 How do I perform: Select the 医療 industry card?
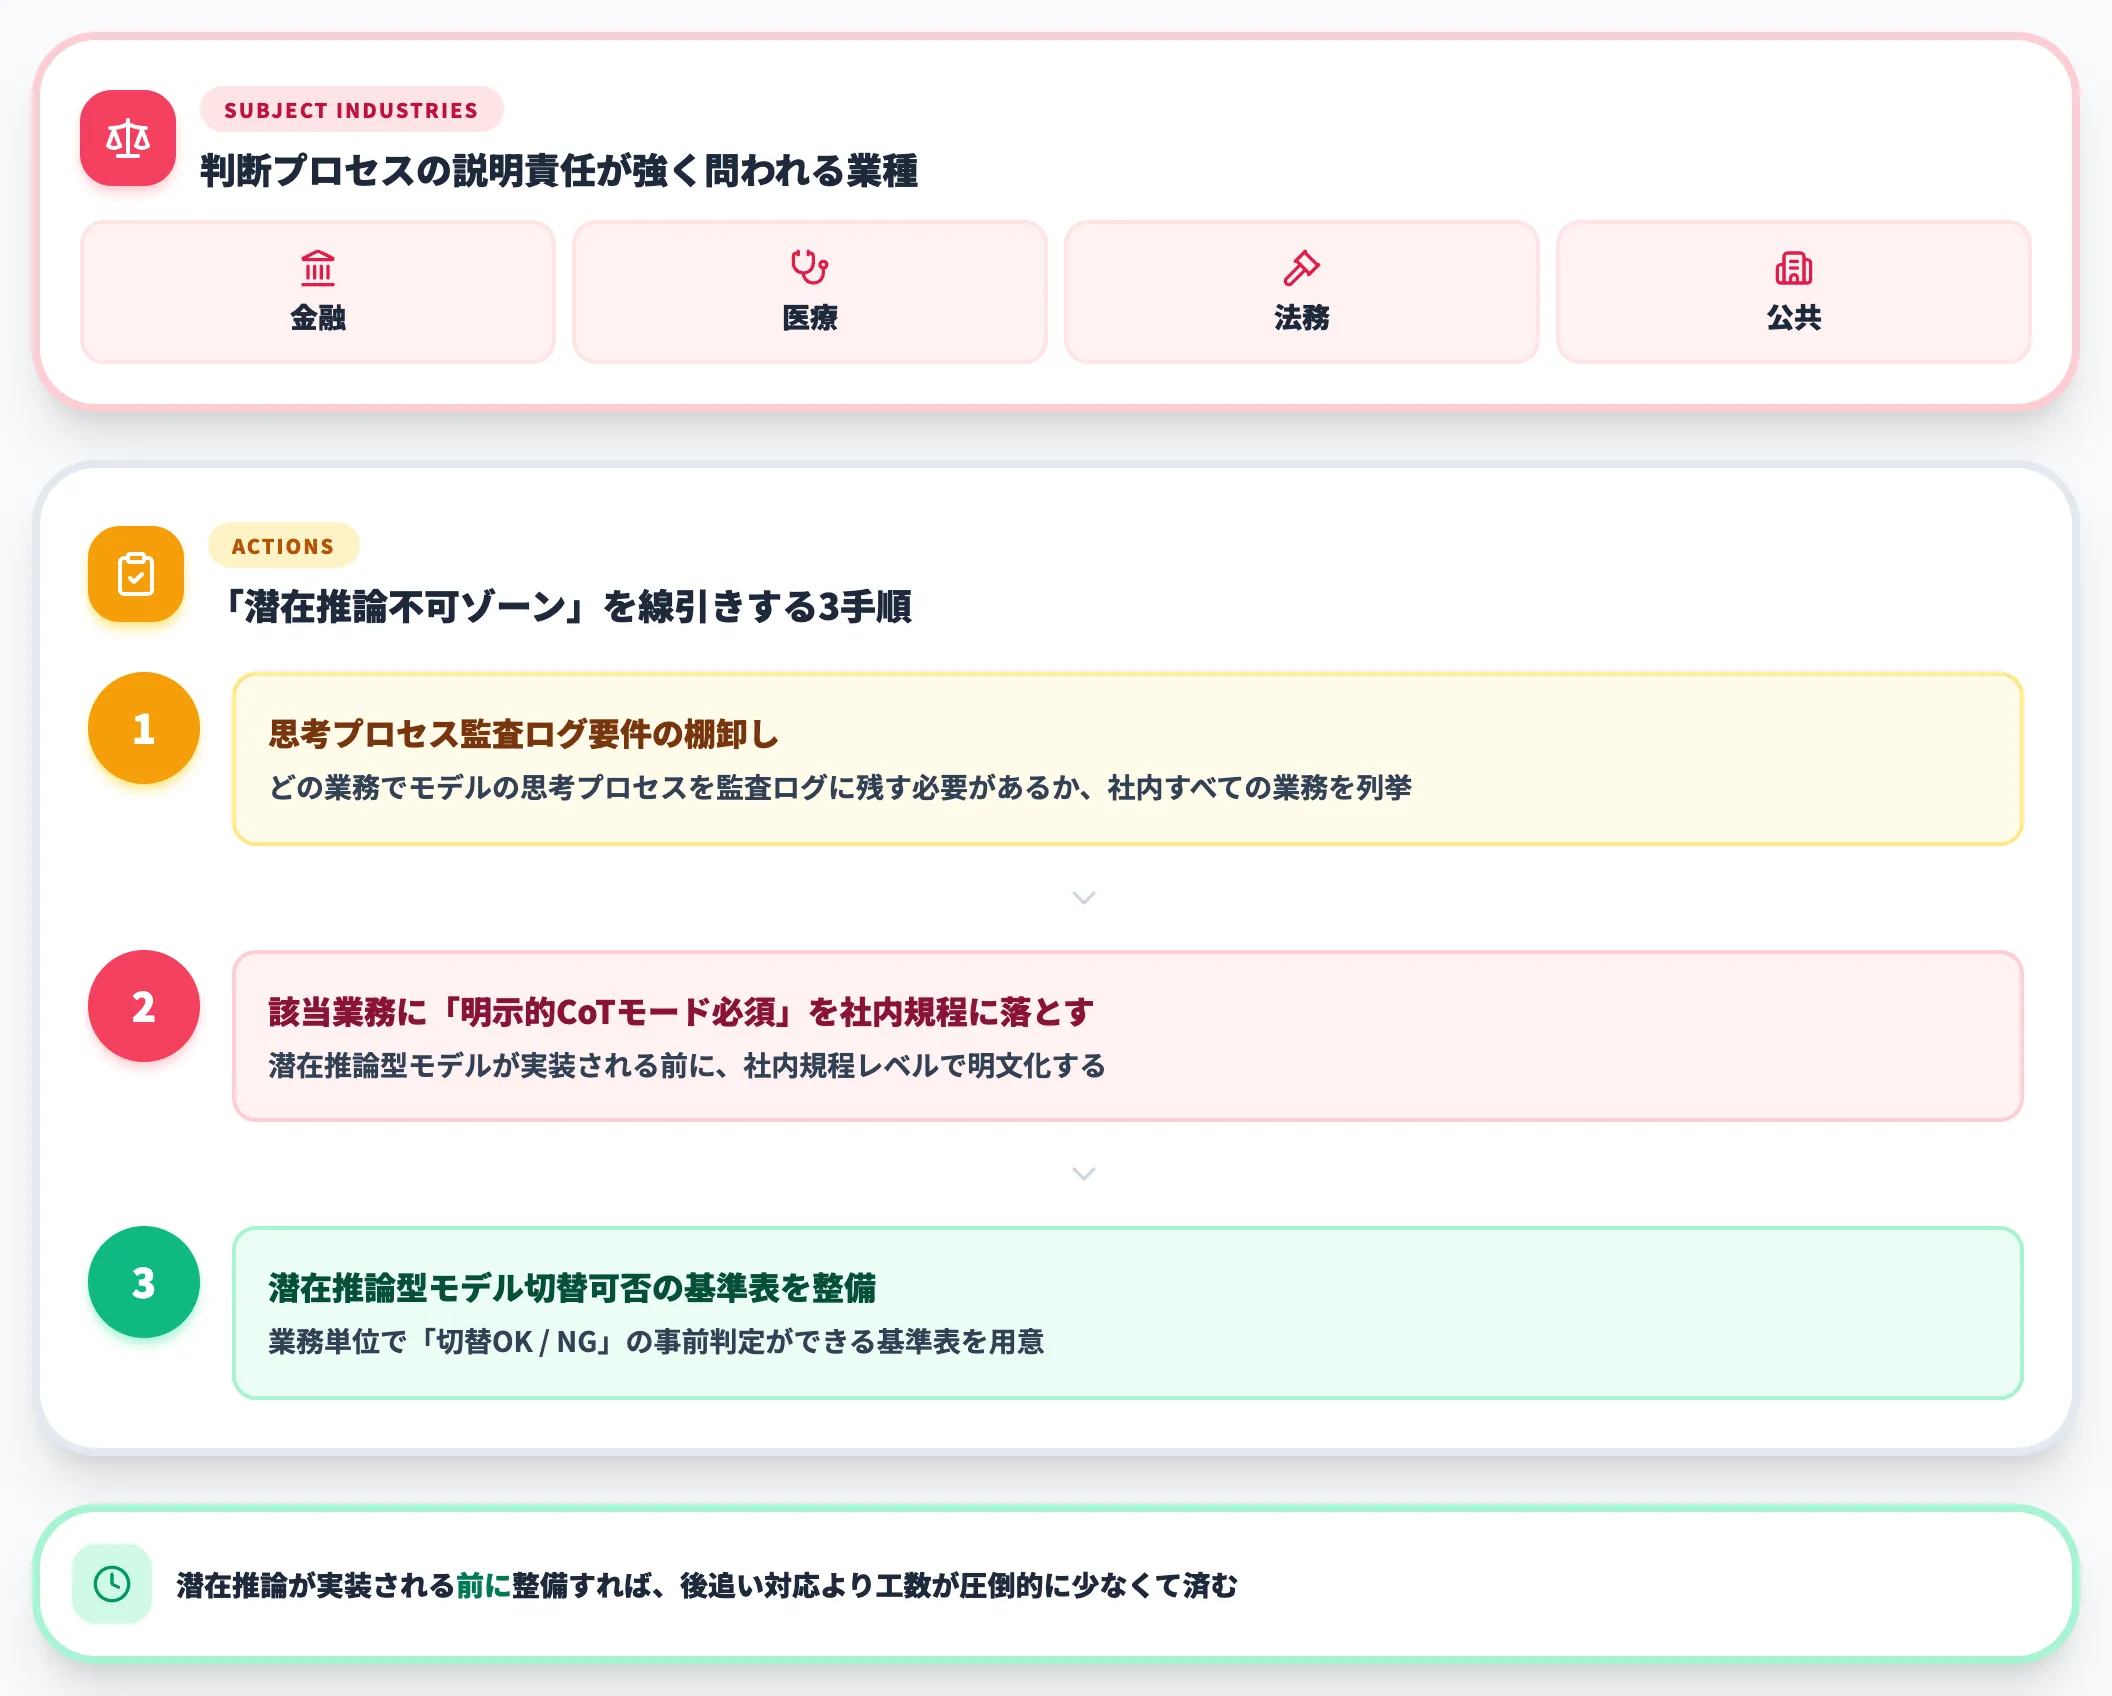(x=810, y=292)
